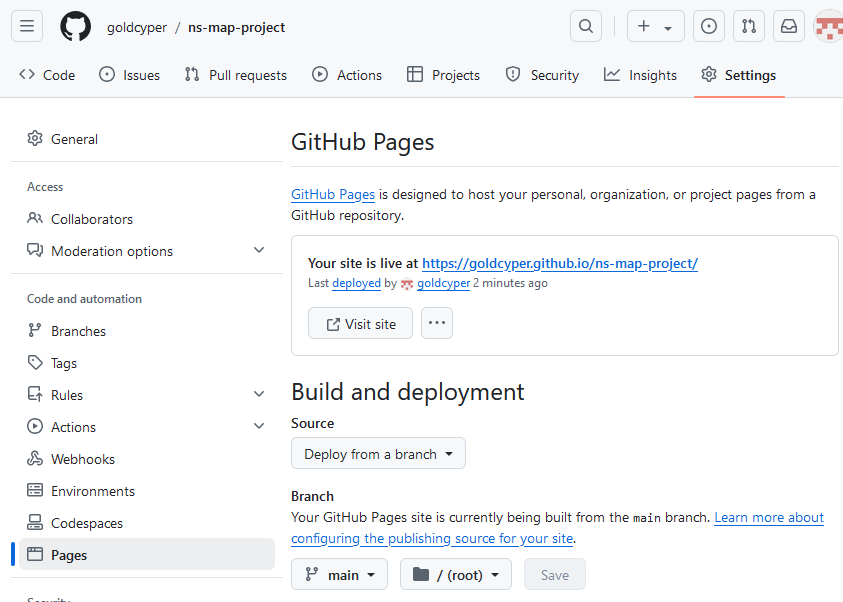
Task: Open the hamburger navigation menu
Action: pyautogui.click(x=27, y=26)
